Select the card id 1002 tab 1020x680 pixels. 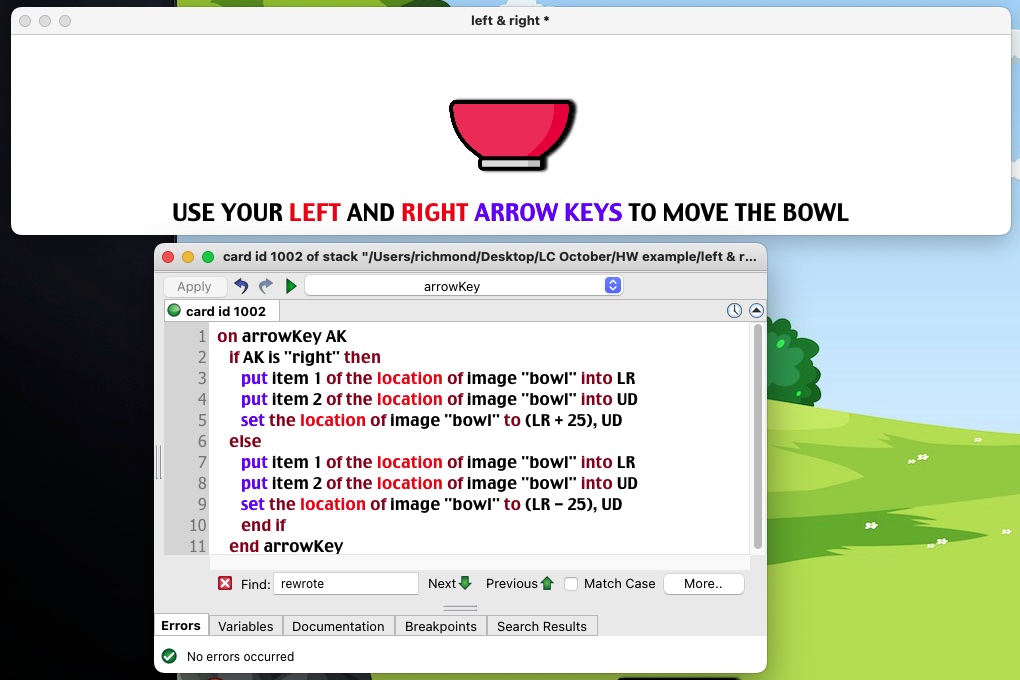(x=222, y=311)
